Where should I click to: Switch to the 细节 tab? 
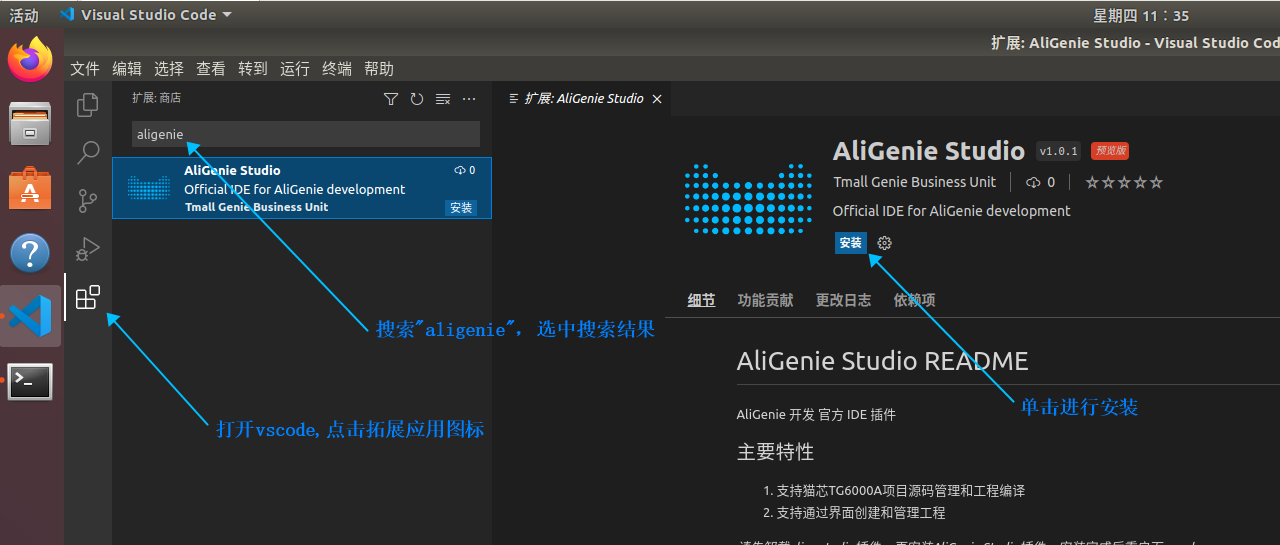[x=702, y=300]
